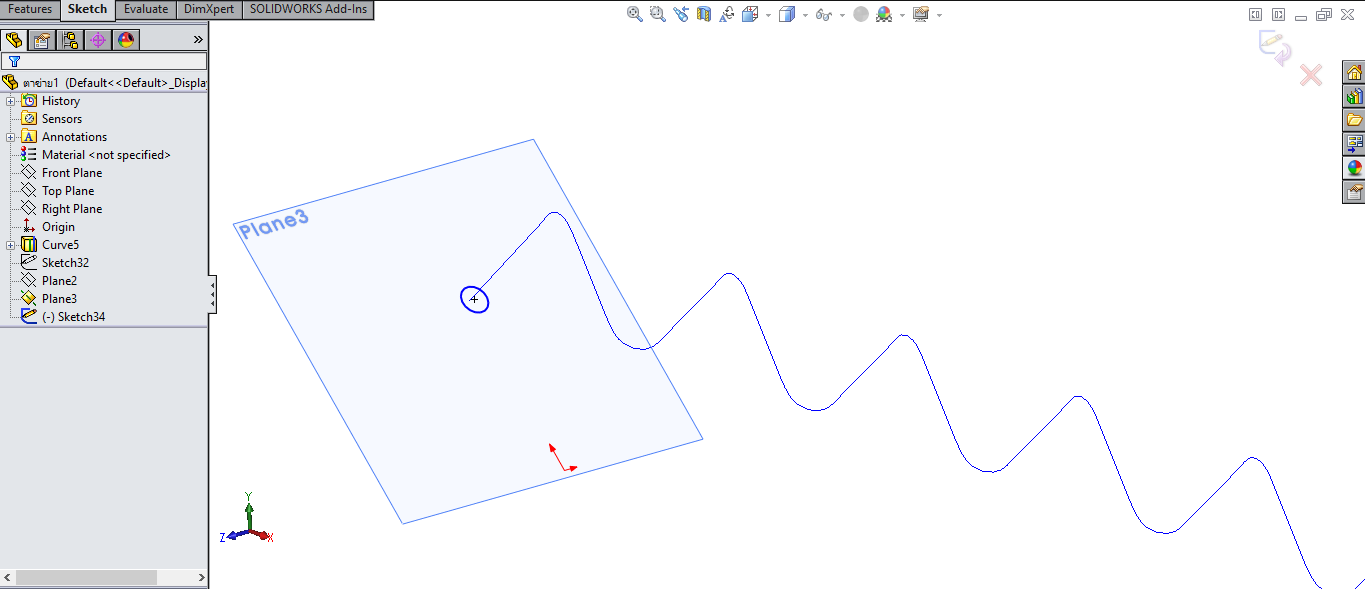Click the Hide/Show Items glasses icon
Screen dimensions: 1365x589
click(x=823, y=14)
